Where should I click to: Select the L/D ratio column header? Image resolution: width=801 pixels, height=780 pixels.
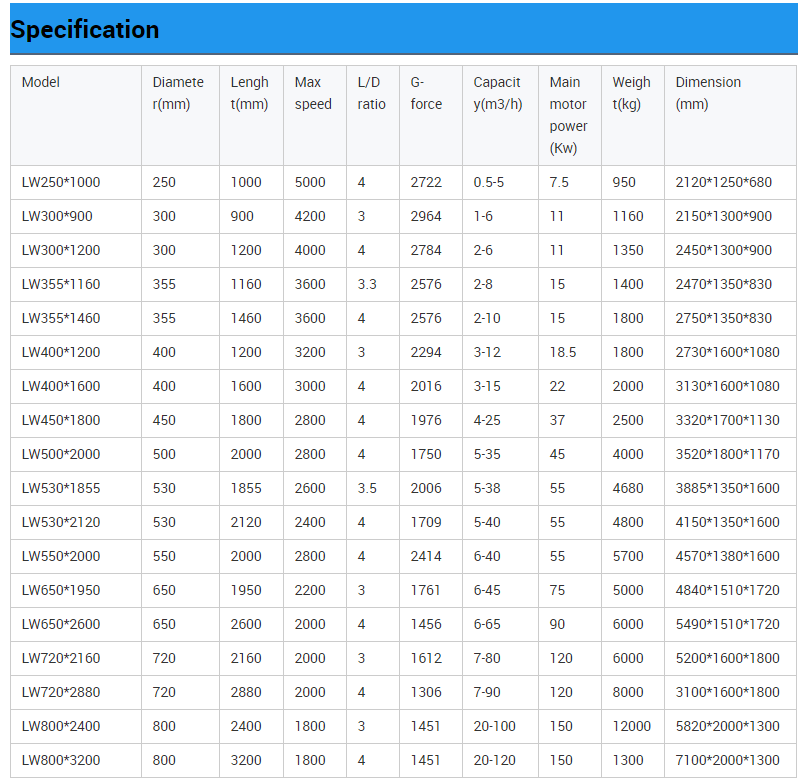tap(370, 91)
